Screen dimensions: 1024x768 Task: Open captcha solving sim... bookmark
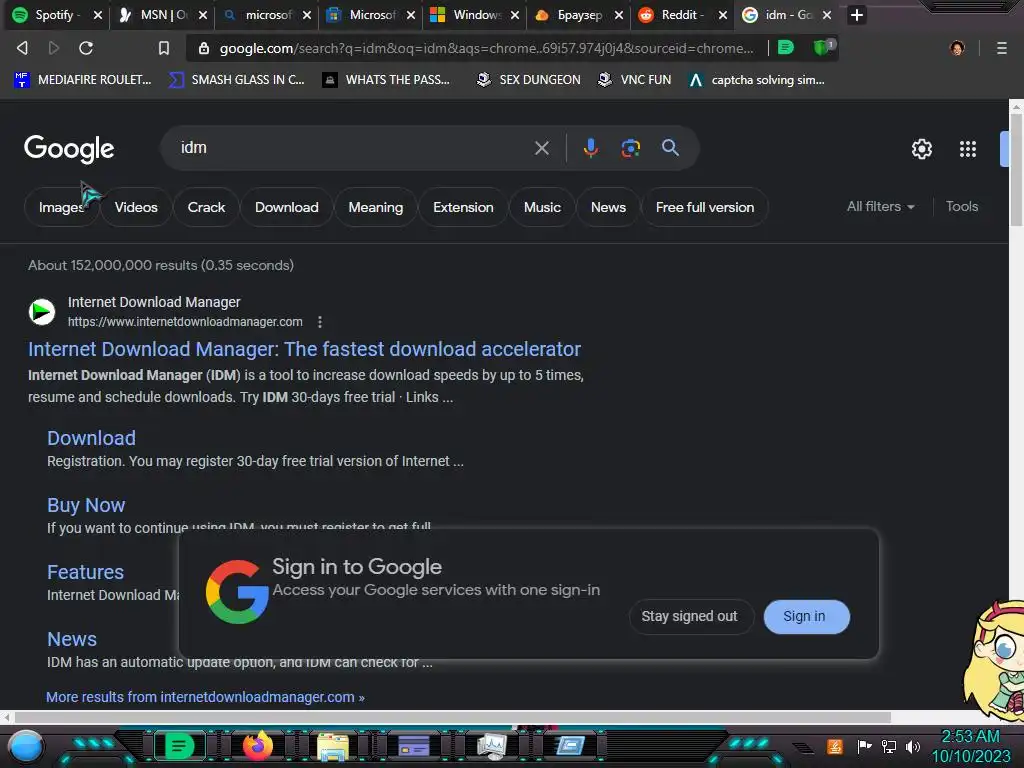757,80
